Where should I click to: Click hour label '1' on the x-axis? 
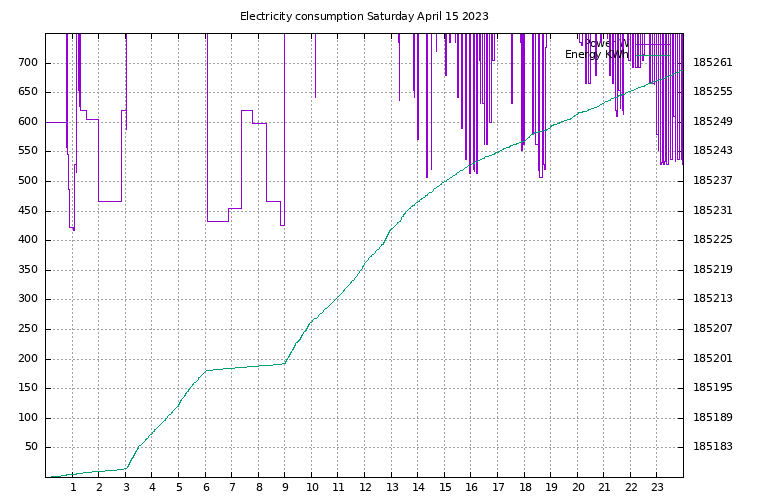(x=73, y=487)
